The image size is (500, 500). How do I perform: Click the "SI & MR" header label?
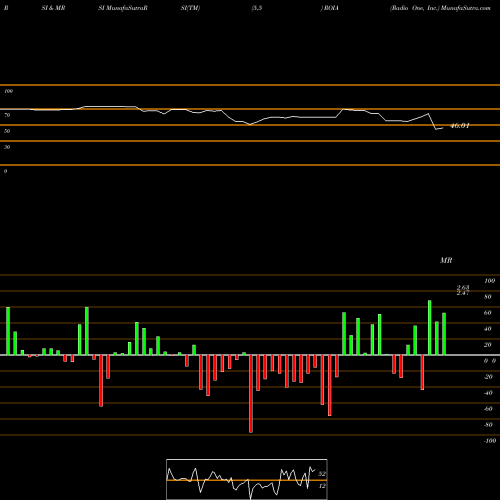point(53,8)
